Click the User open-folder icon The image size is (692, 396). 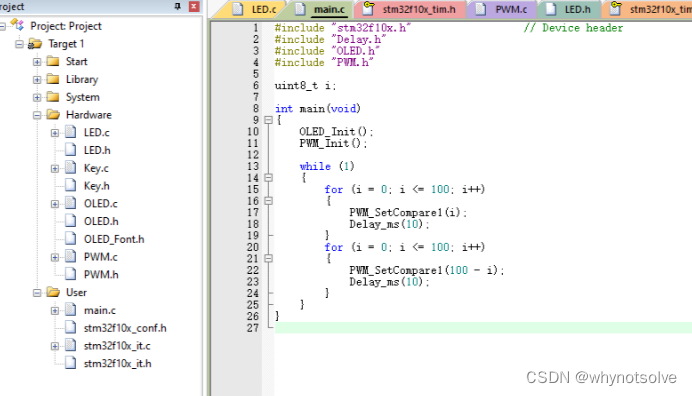coord(53,292)
